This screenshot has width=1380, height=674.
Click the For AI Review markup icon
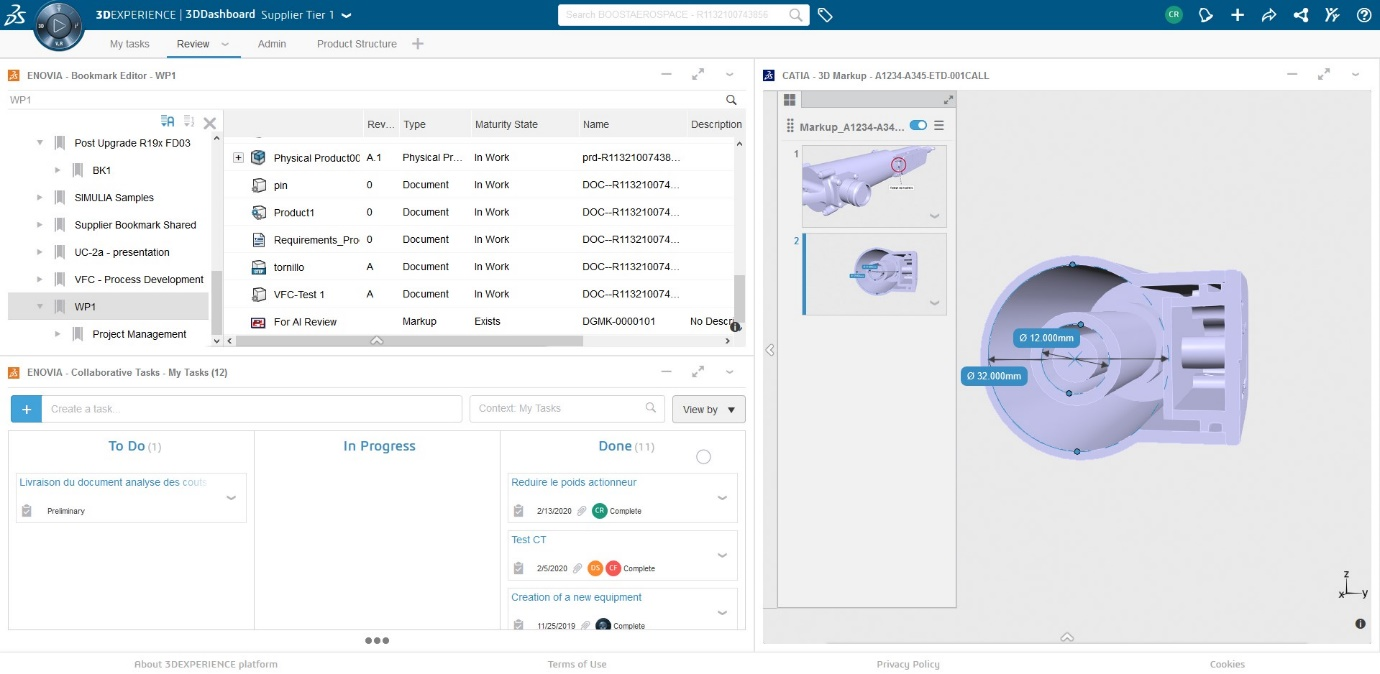258,322
